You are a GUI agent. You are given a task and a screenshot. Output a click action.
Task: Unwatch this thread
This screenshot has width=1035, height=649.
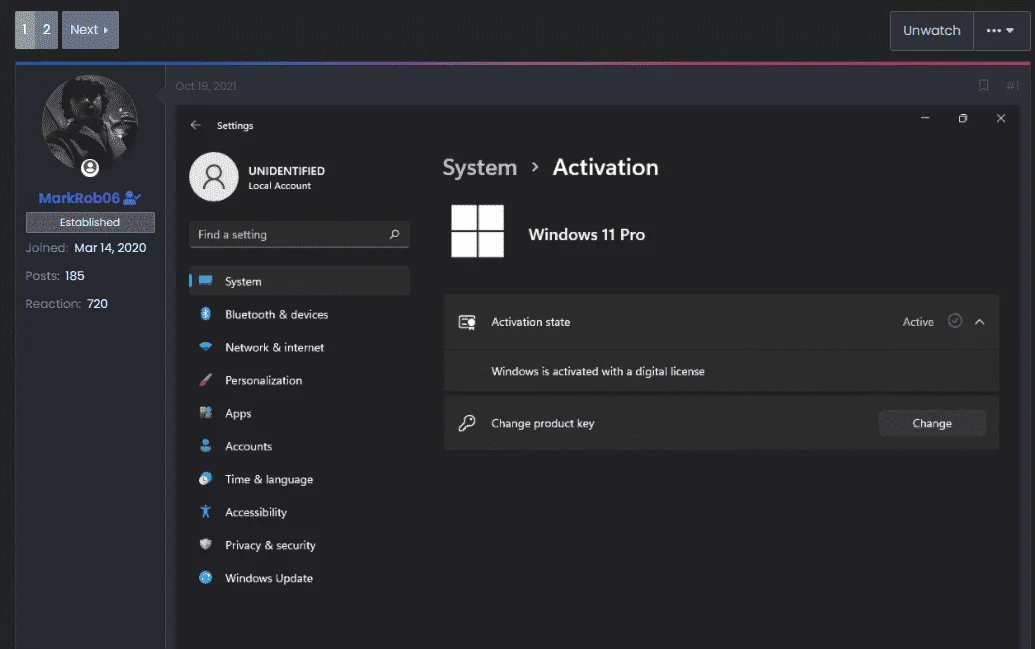tap(931, 30)
